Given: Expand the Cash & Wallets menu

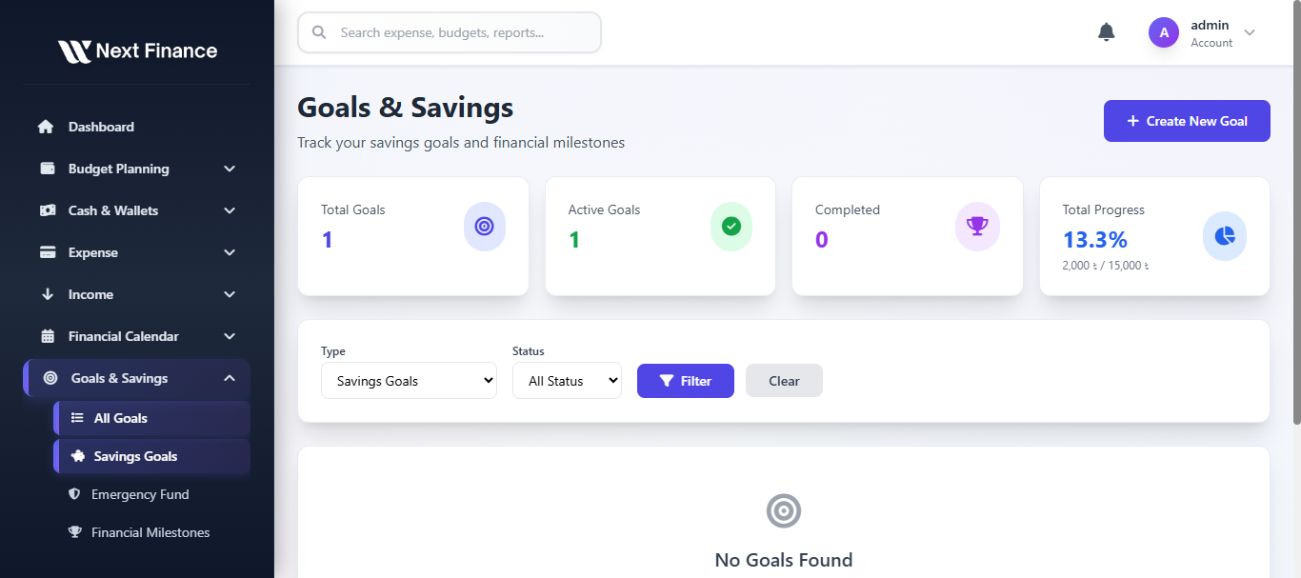Looking at the screenshot, I should (x=229, y=211).
